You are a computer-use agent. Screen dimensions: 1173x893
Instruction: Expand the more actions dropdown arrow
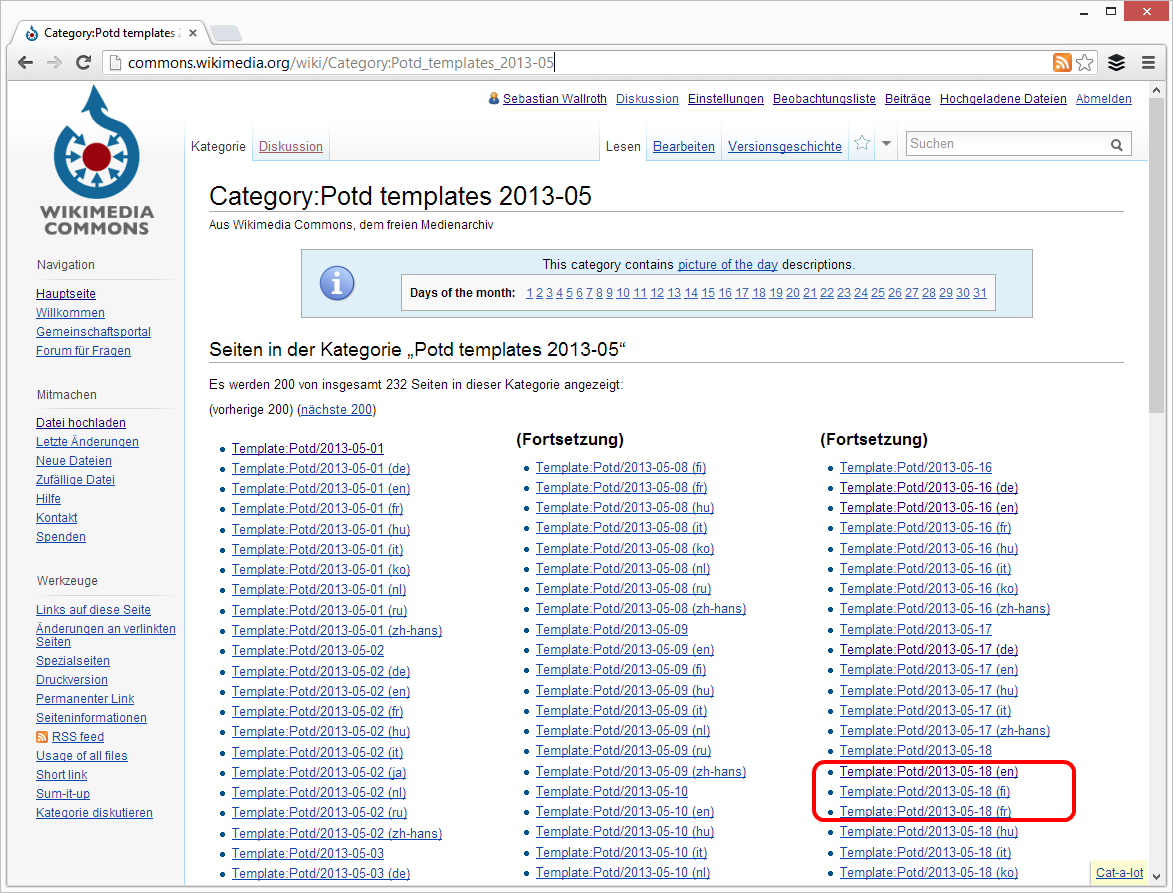click(886, 144)
